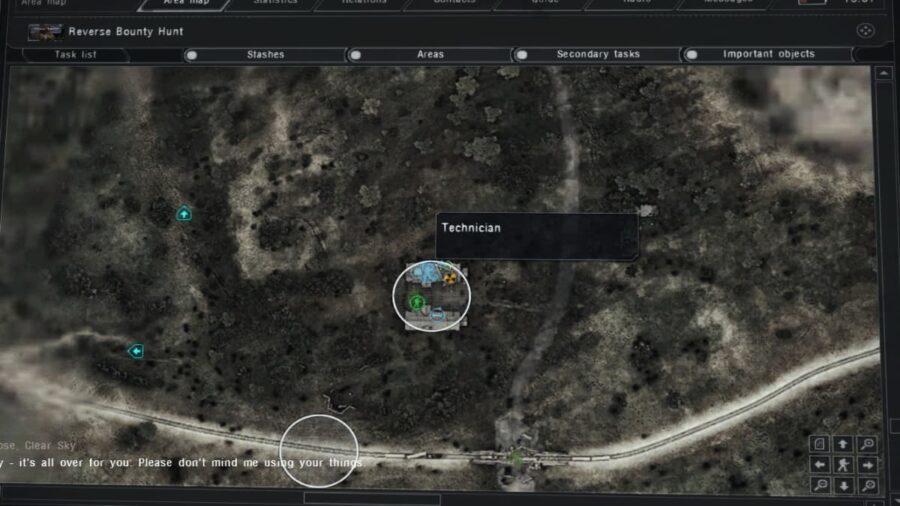900x506 pixels.
Task: Click the Reverse Bounty Hunt task thumbnail
Action: tap(45, 32)
